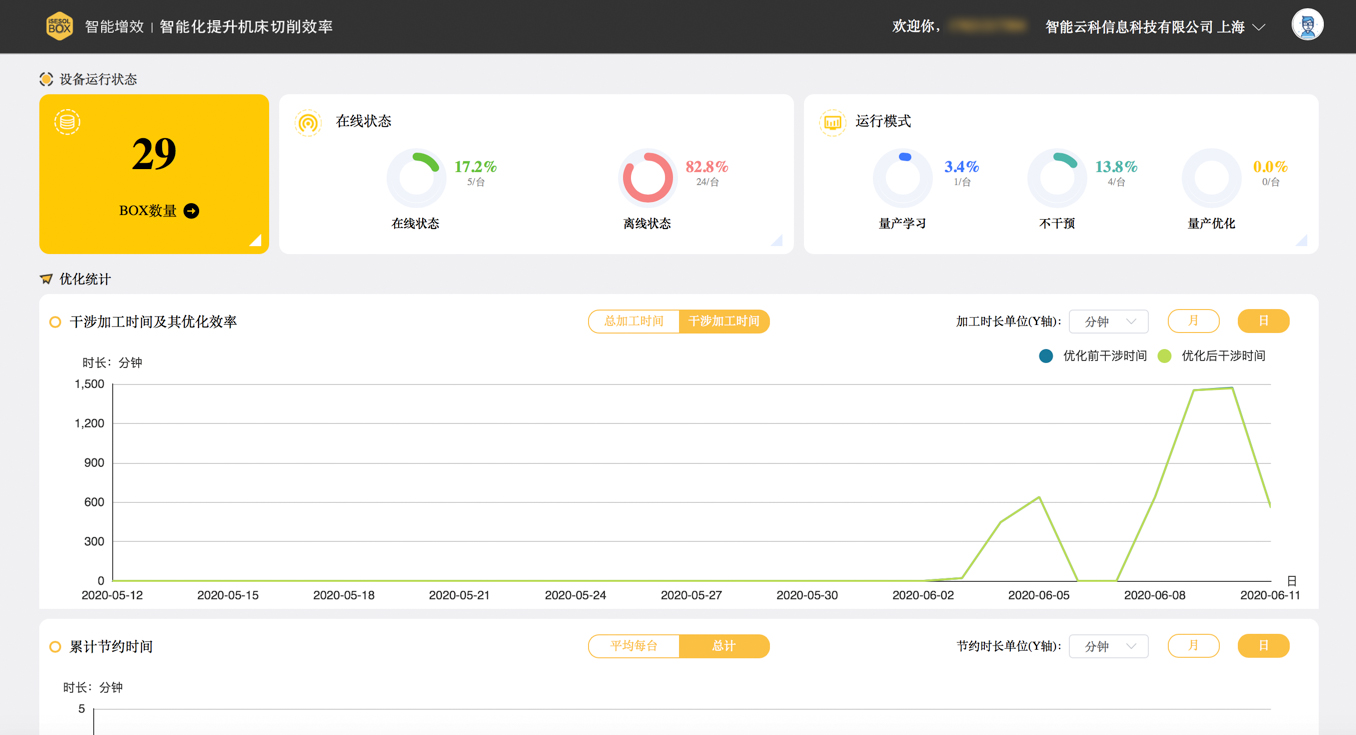Click the 量产学习 label under its donut

click(x=903, y=223)
